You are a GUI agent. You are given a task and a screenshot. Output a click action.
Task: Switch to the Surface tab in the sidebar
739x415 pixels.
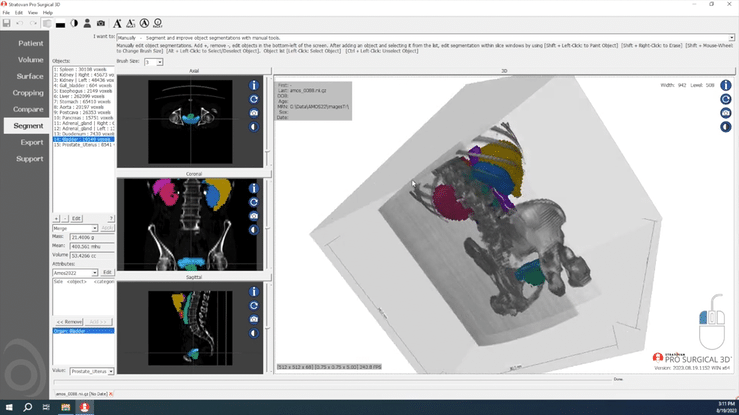(x=30, y=76)
